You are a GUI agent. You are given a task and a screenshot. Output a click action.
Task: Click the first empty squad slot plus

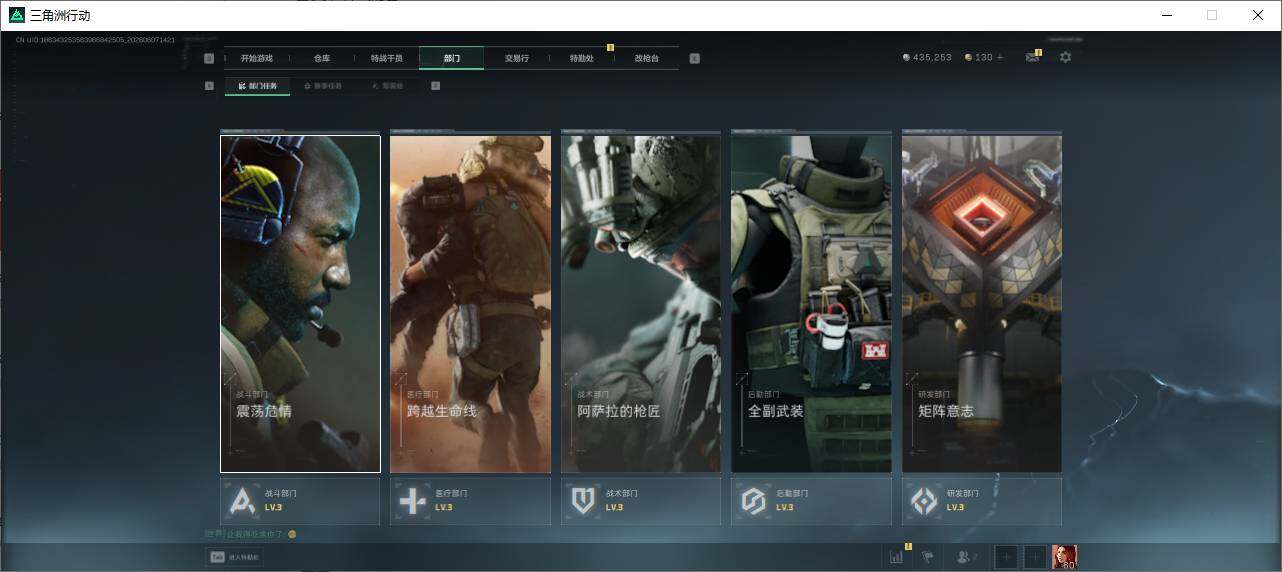click(1007, 557)
